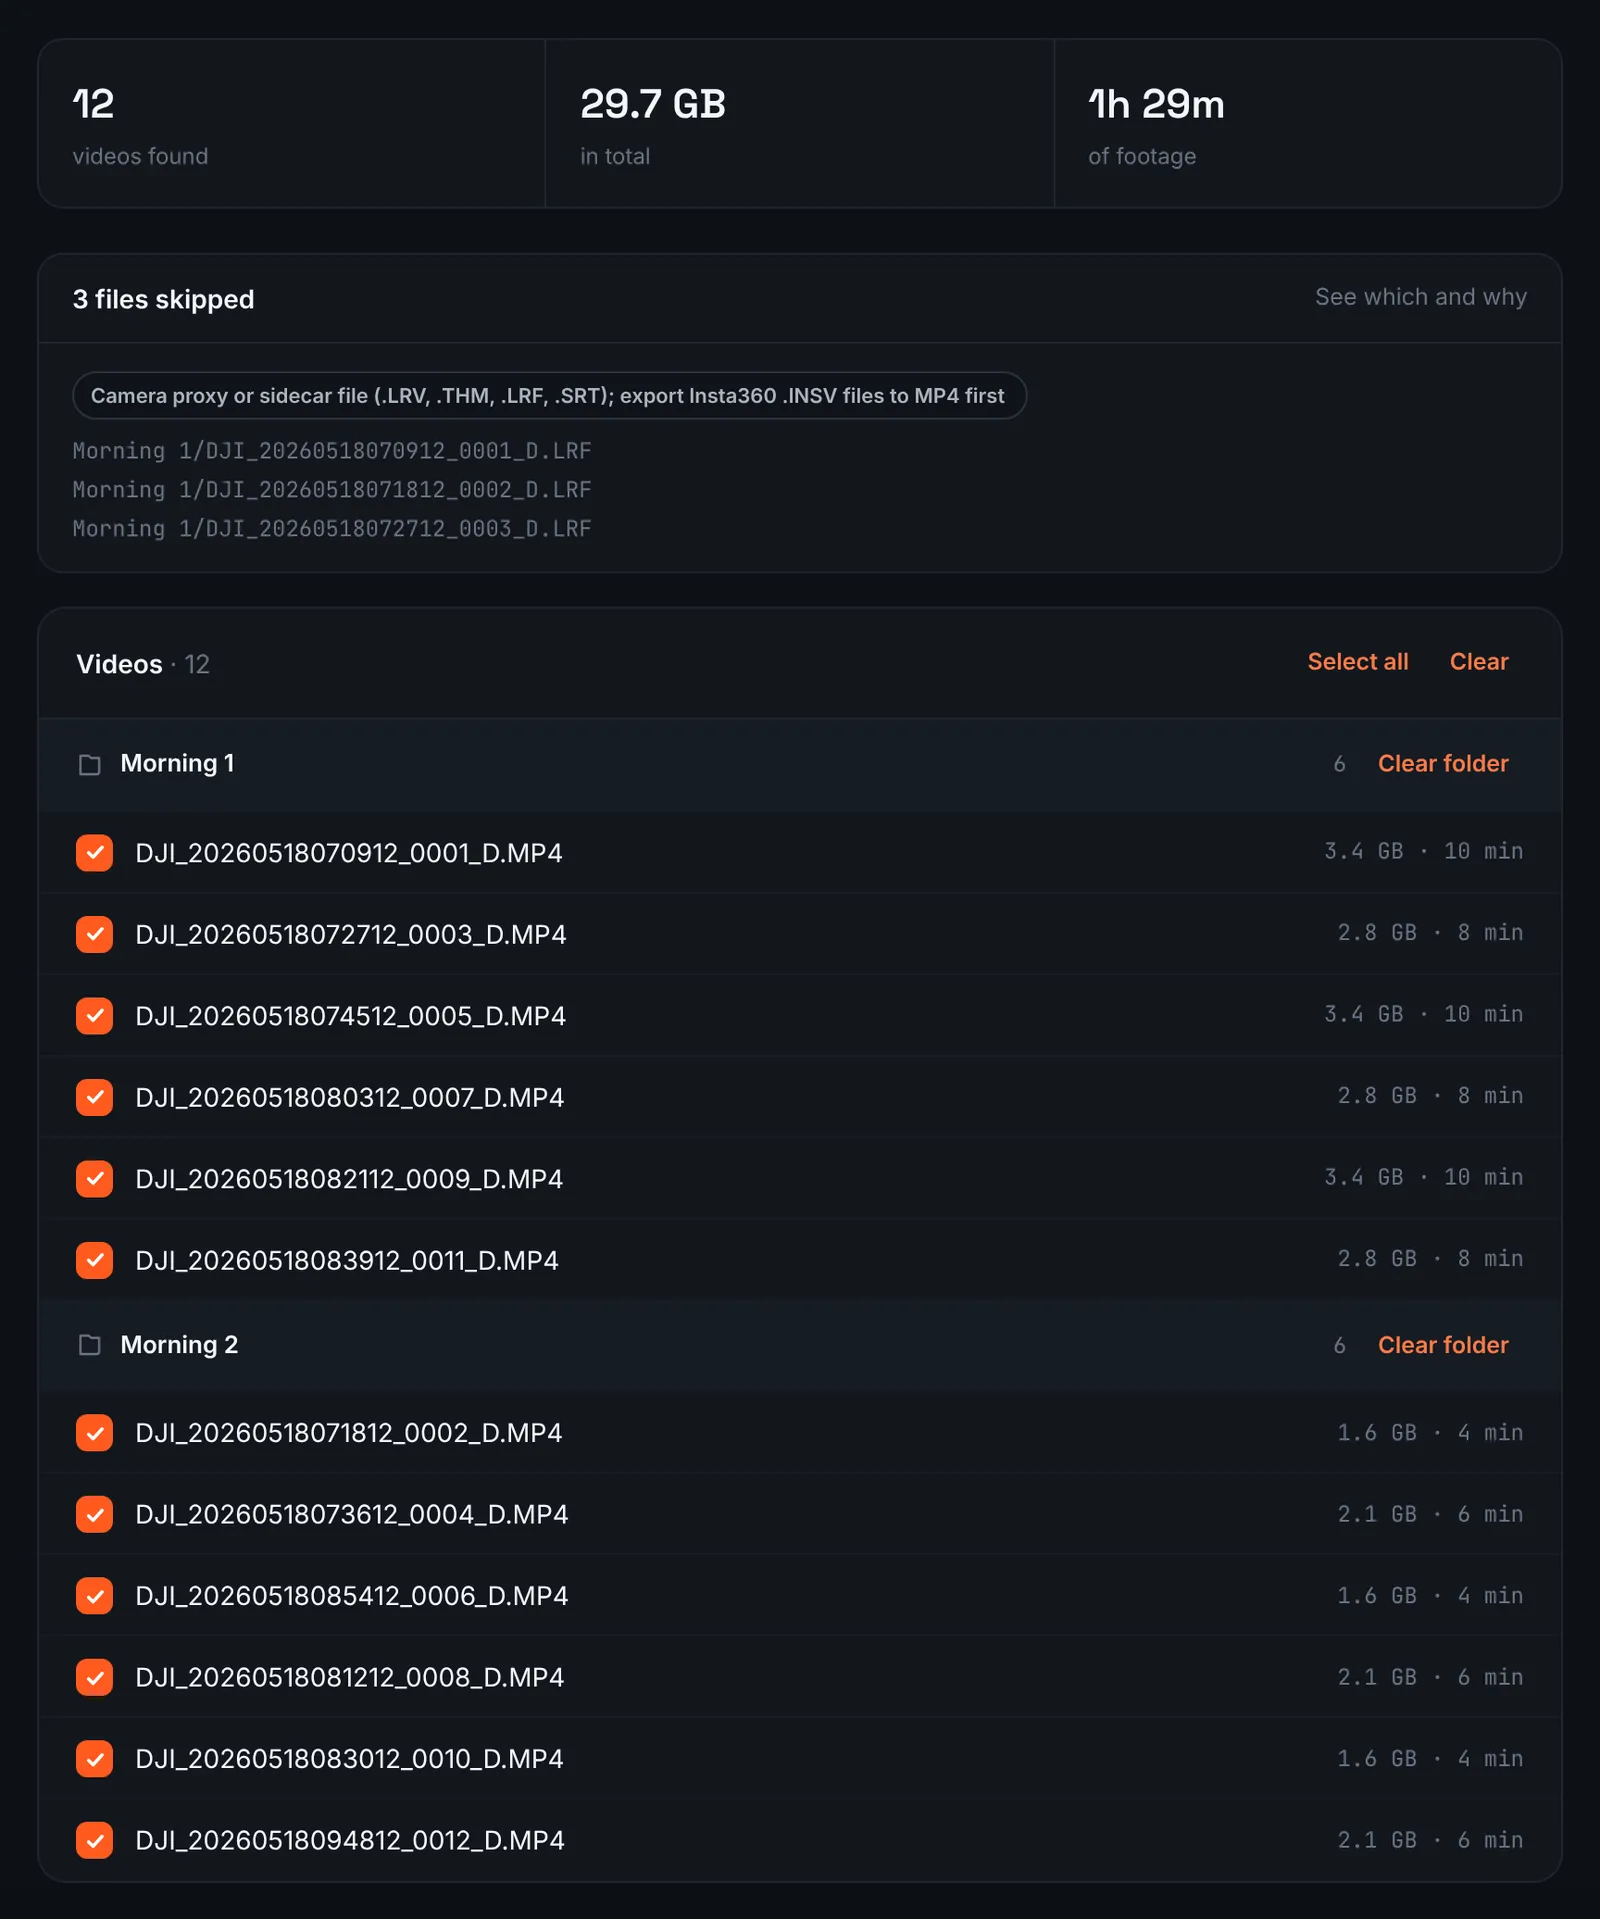Deselect DJI_20260518080312_0007_D.MP4 checkbox
The height and width of the screenshot is (1919, 1600).
pyautogui.click(x=94, y=1097)
